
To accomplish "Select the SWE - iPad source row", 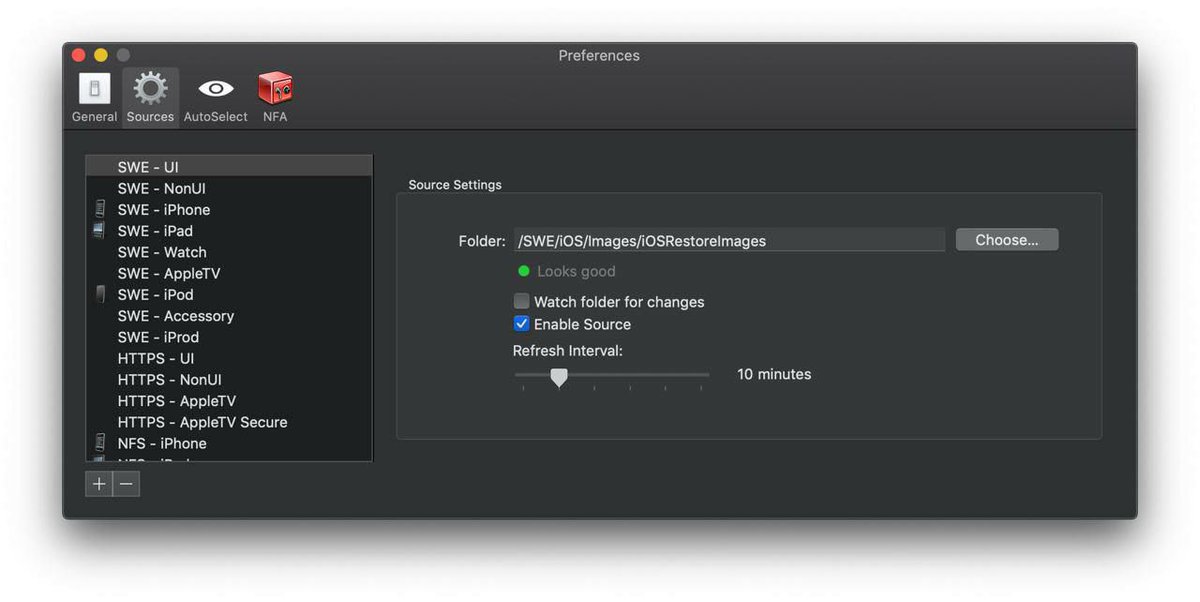I will (x=229, y=230).
